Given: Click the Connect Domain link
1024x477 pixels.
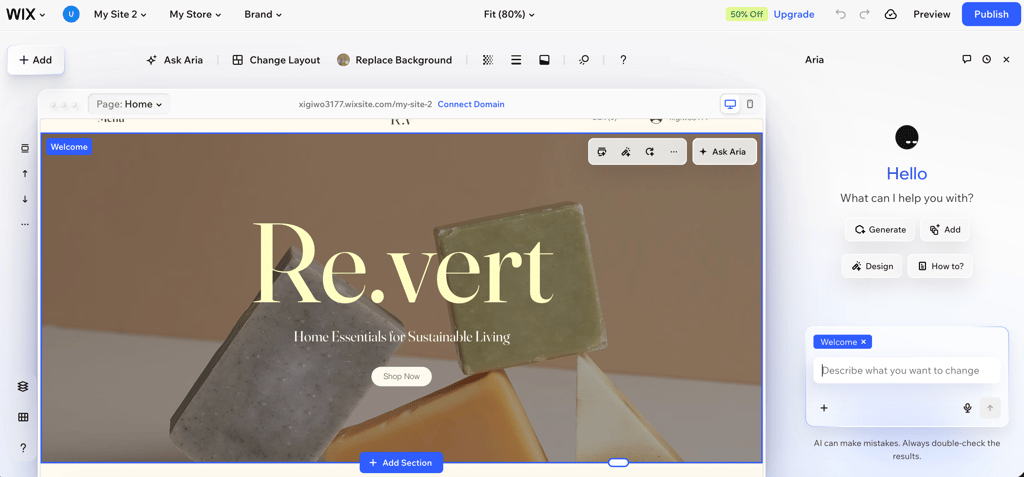Looking at the screenshot, I should (x=471, y=105).
